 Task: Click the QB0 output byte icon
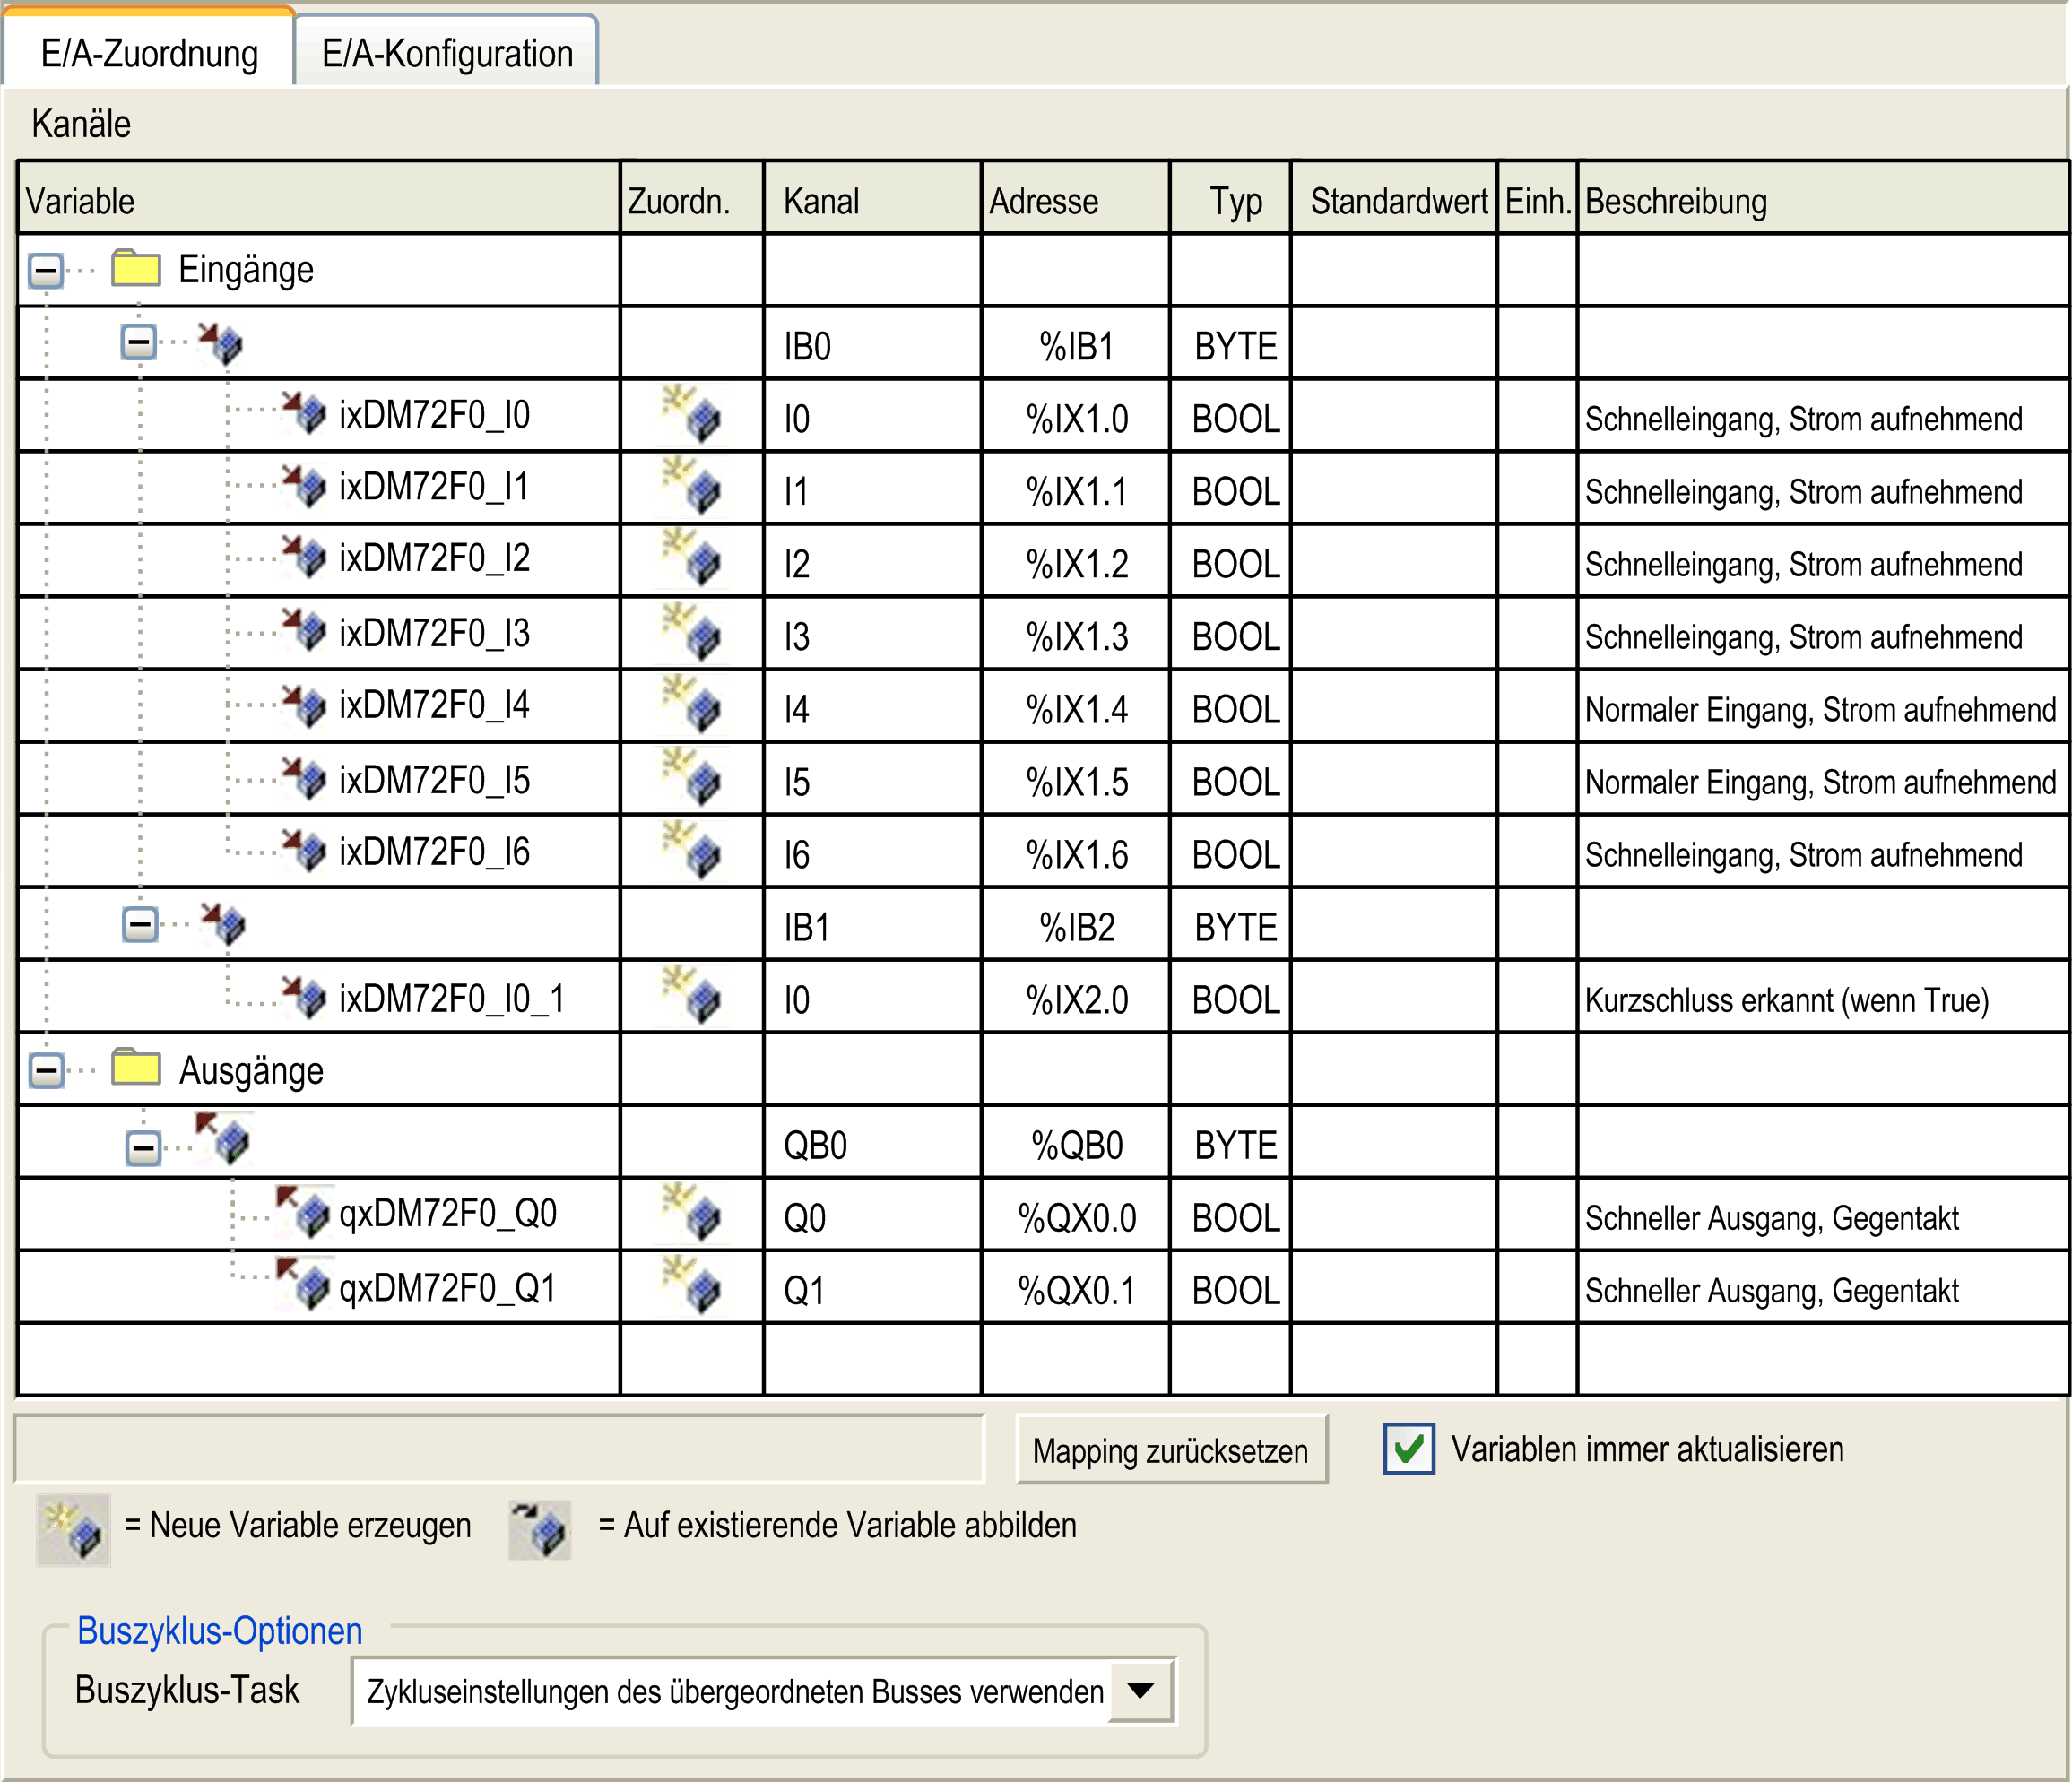pos(222,1139)
